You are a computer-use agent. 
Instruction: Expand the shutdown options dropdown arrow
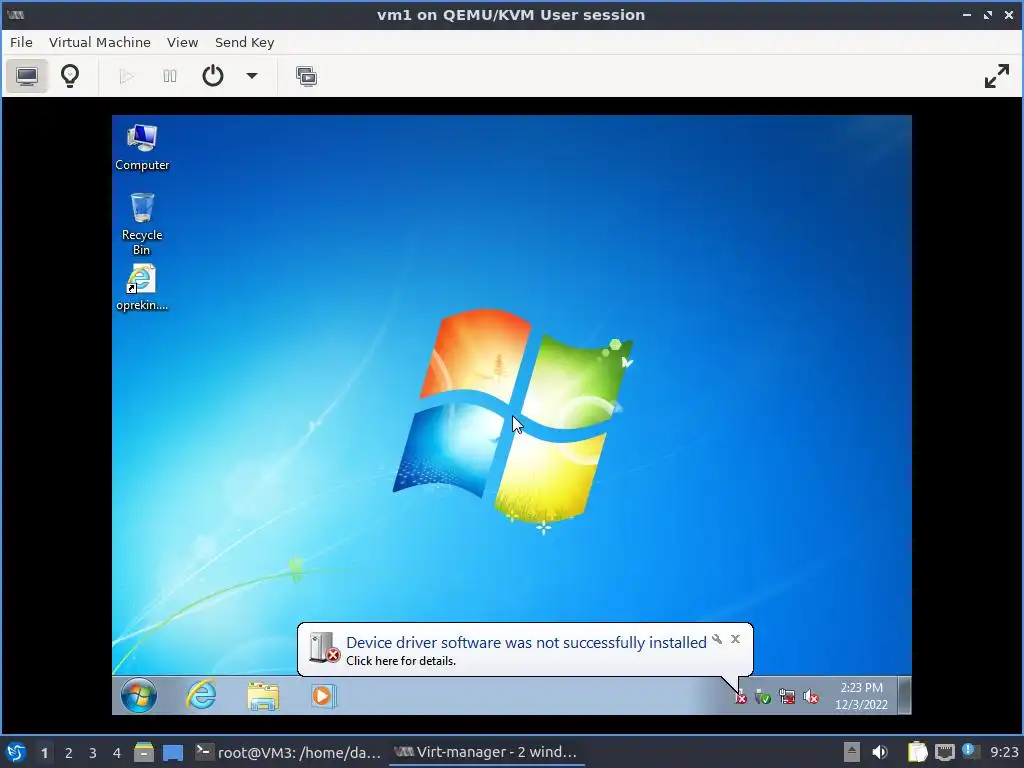pyautogui.click(x=251, y=76)
